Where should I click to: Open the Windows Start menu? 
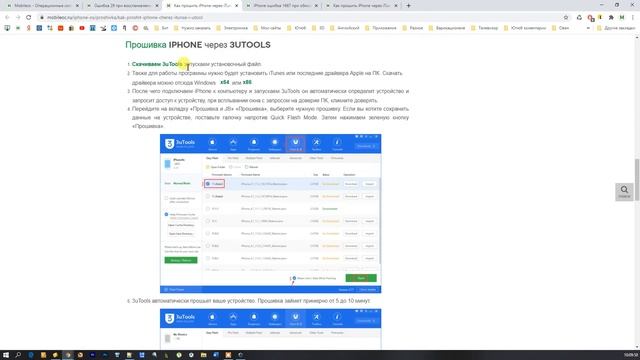coord(6,355)
